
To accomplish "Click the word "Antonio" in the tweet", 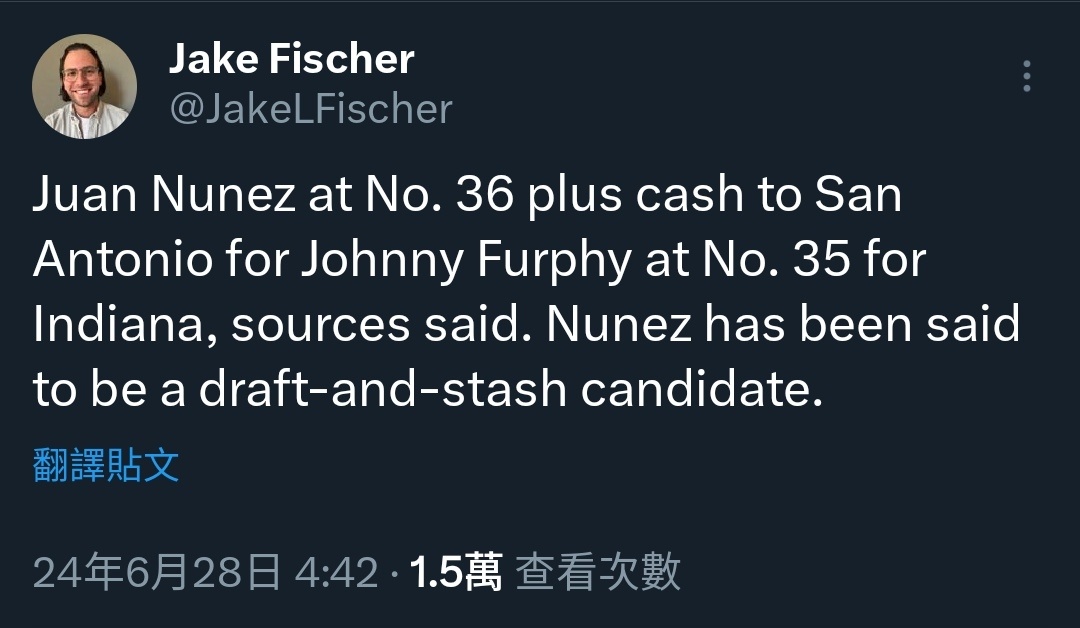I will tap(123, 261).
